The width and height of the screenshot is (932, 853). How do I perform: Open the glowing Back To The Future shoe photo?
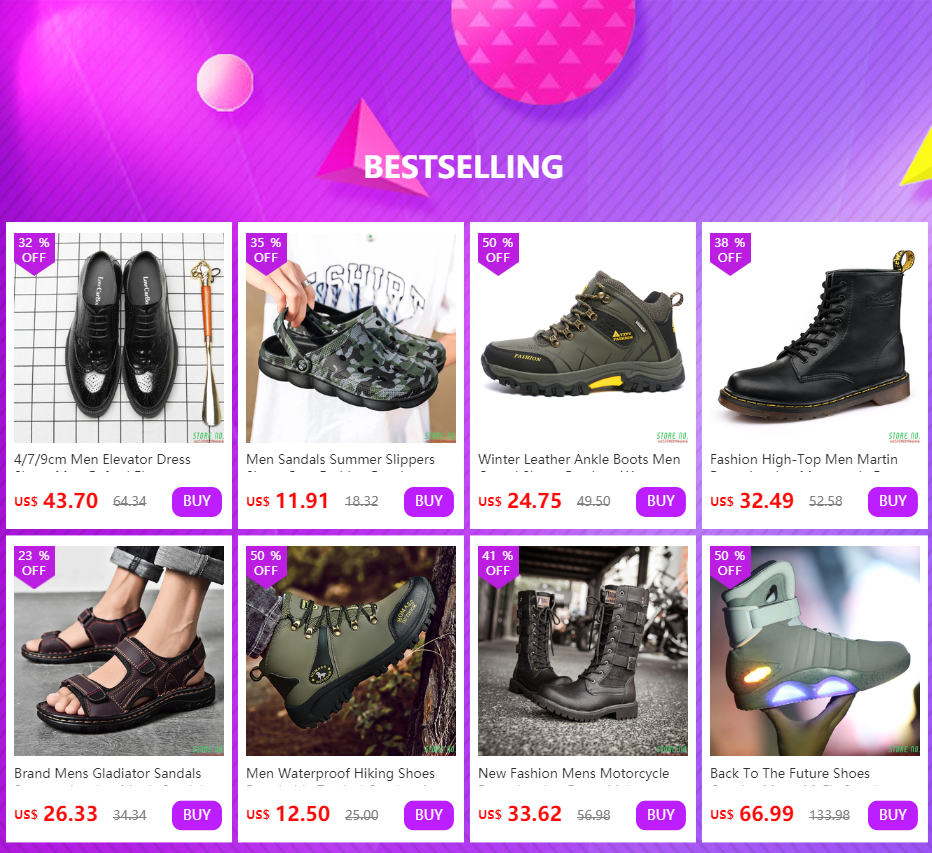pos(814,651)
